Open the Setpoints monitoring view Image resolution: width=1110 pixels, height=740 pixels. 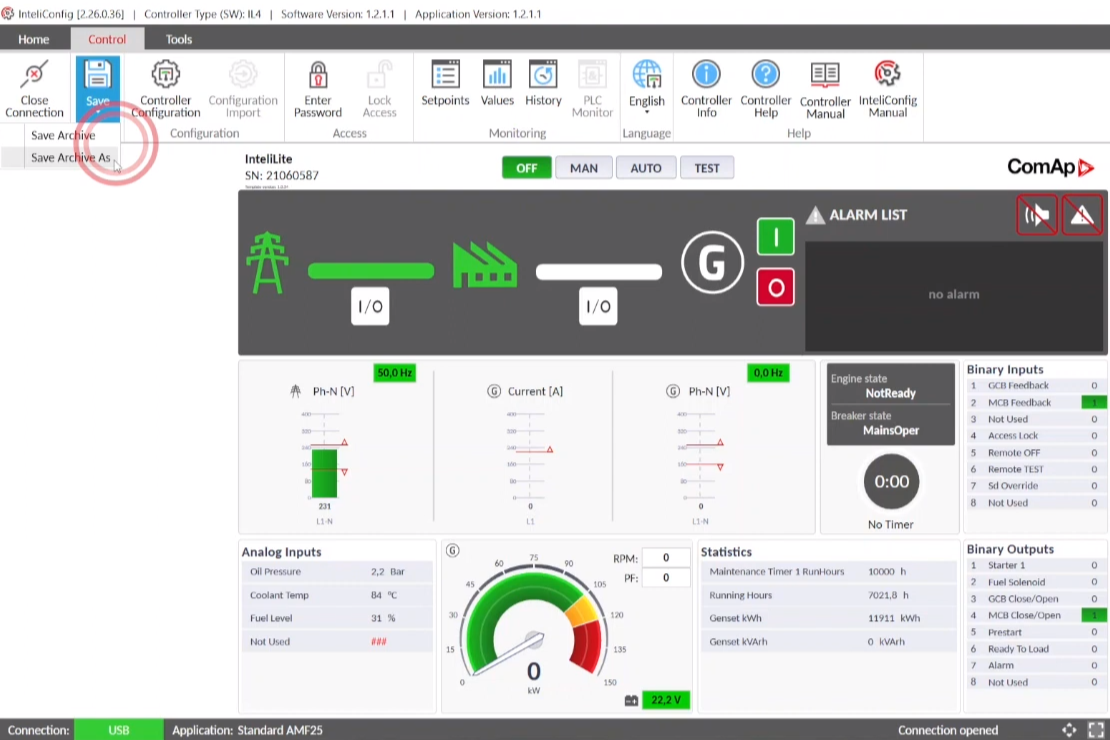(445, 76)
